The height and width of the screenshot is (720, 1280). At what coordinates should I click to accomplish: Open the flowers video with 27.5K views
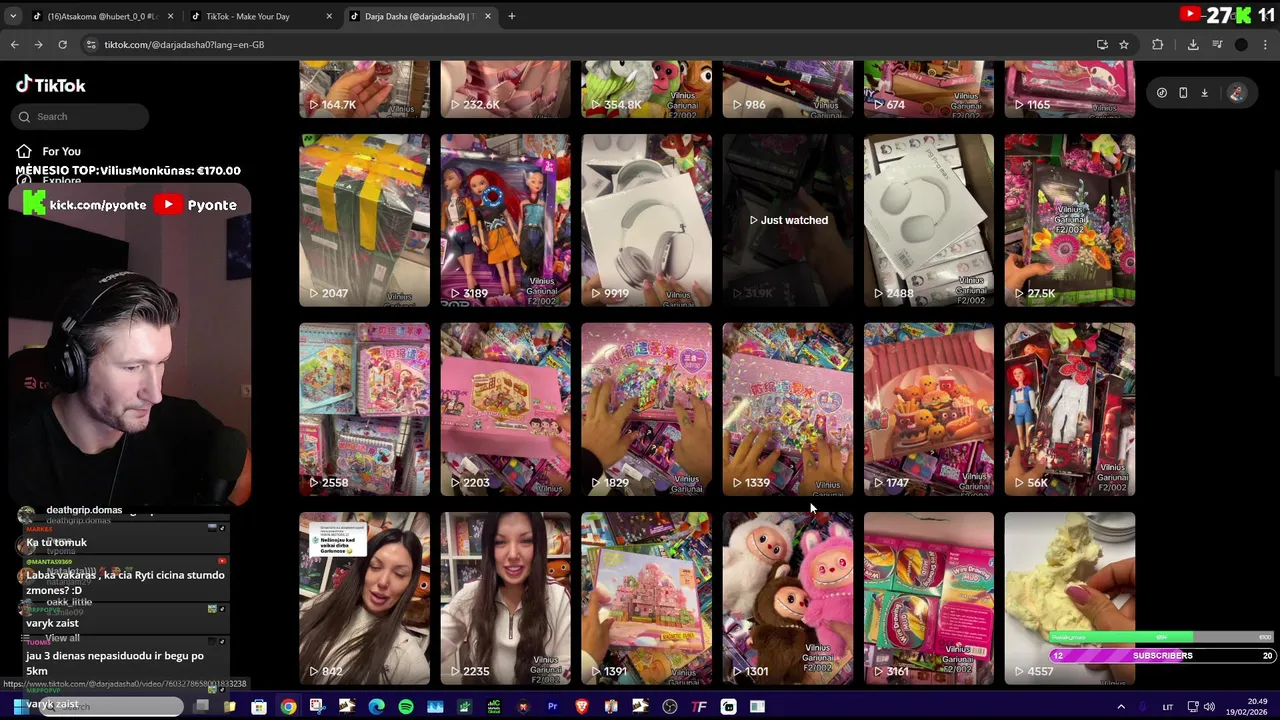click(x=1069, y=220)
